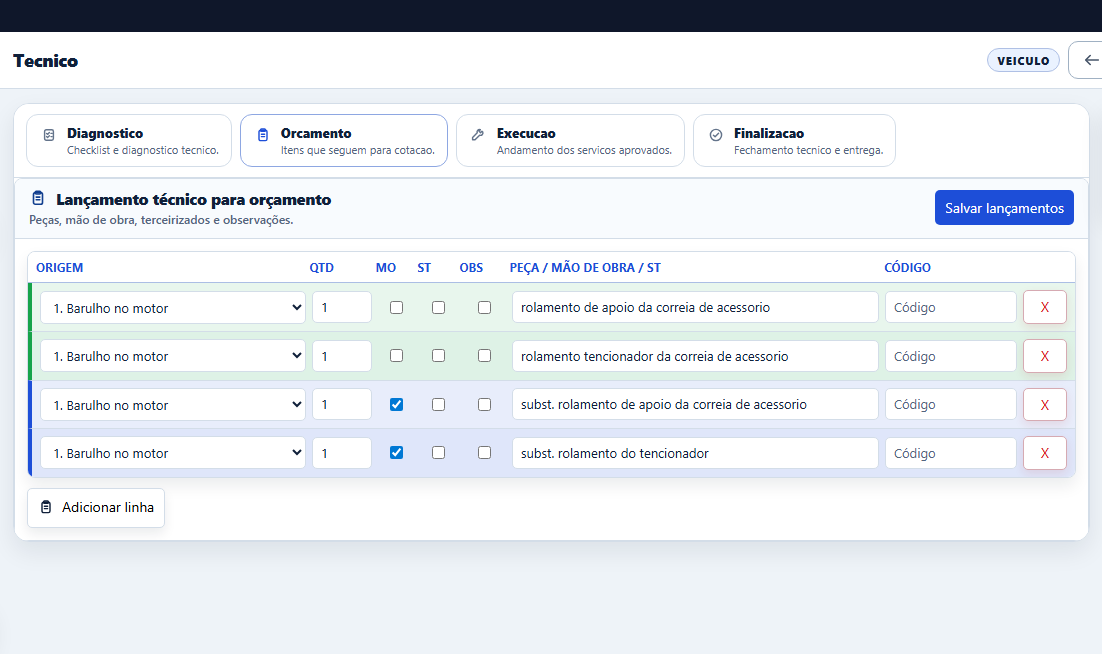
Task: Open Origem dropdown for 'subst. rolamento do tencionador' row
Action: click(x=173, y=453)
